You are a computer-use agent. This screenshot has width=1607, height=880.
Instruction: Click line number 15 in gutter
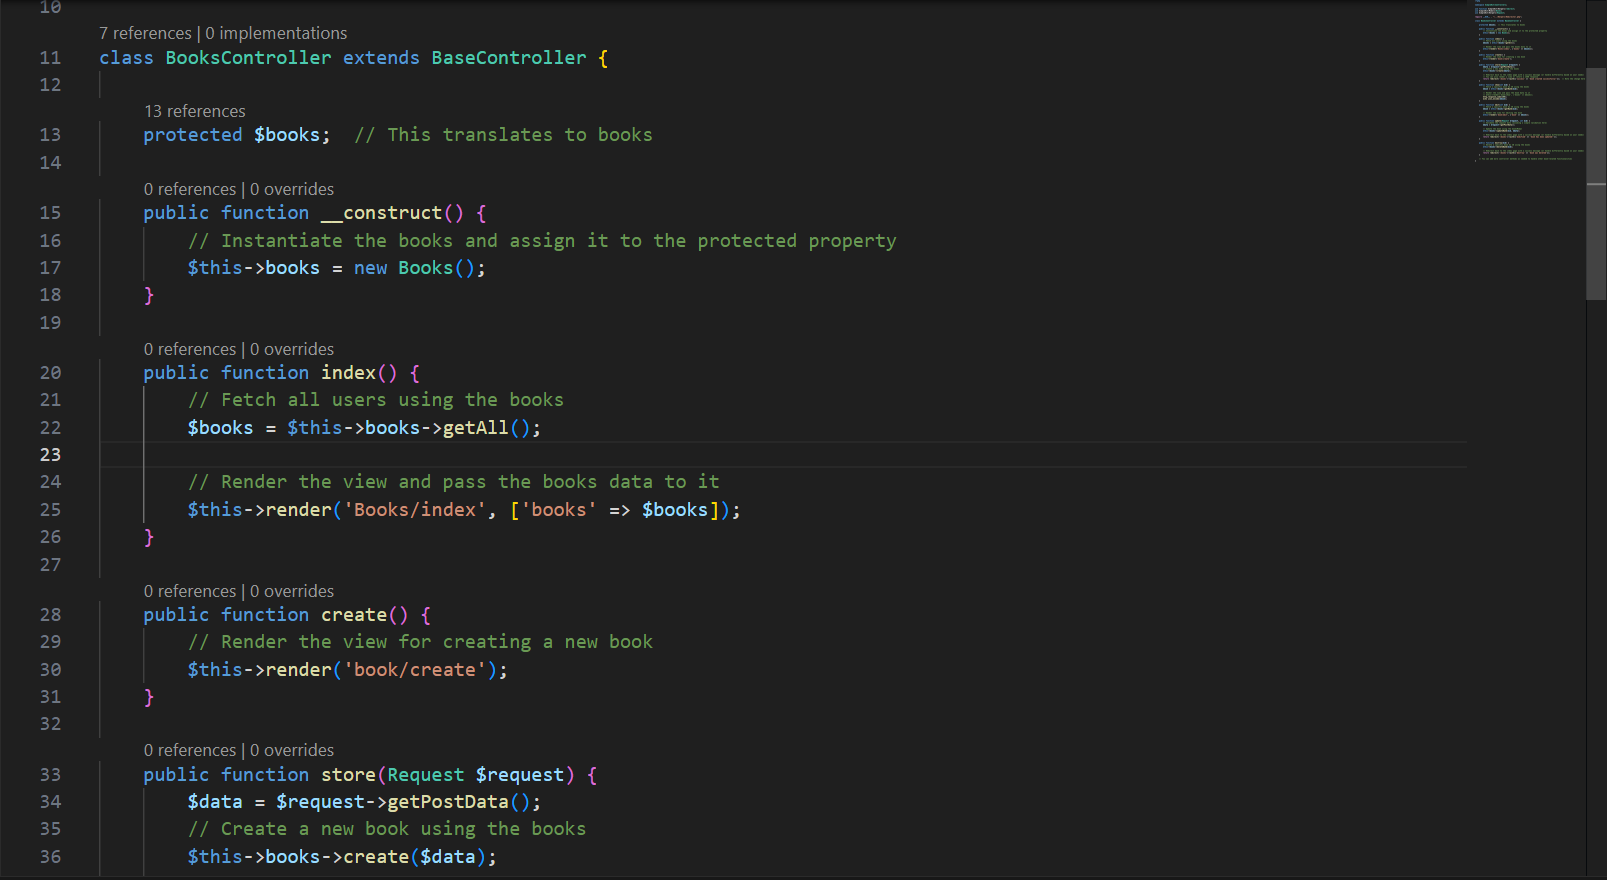coord(50,213)
